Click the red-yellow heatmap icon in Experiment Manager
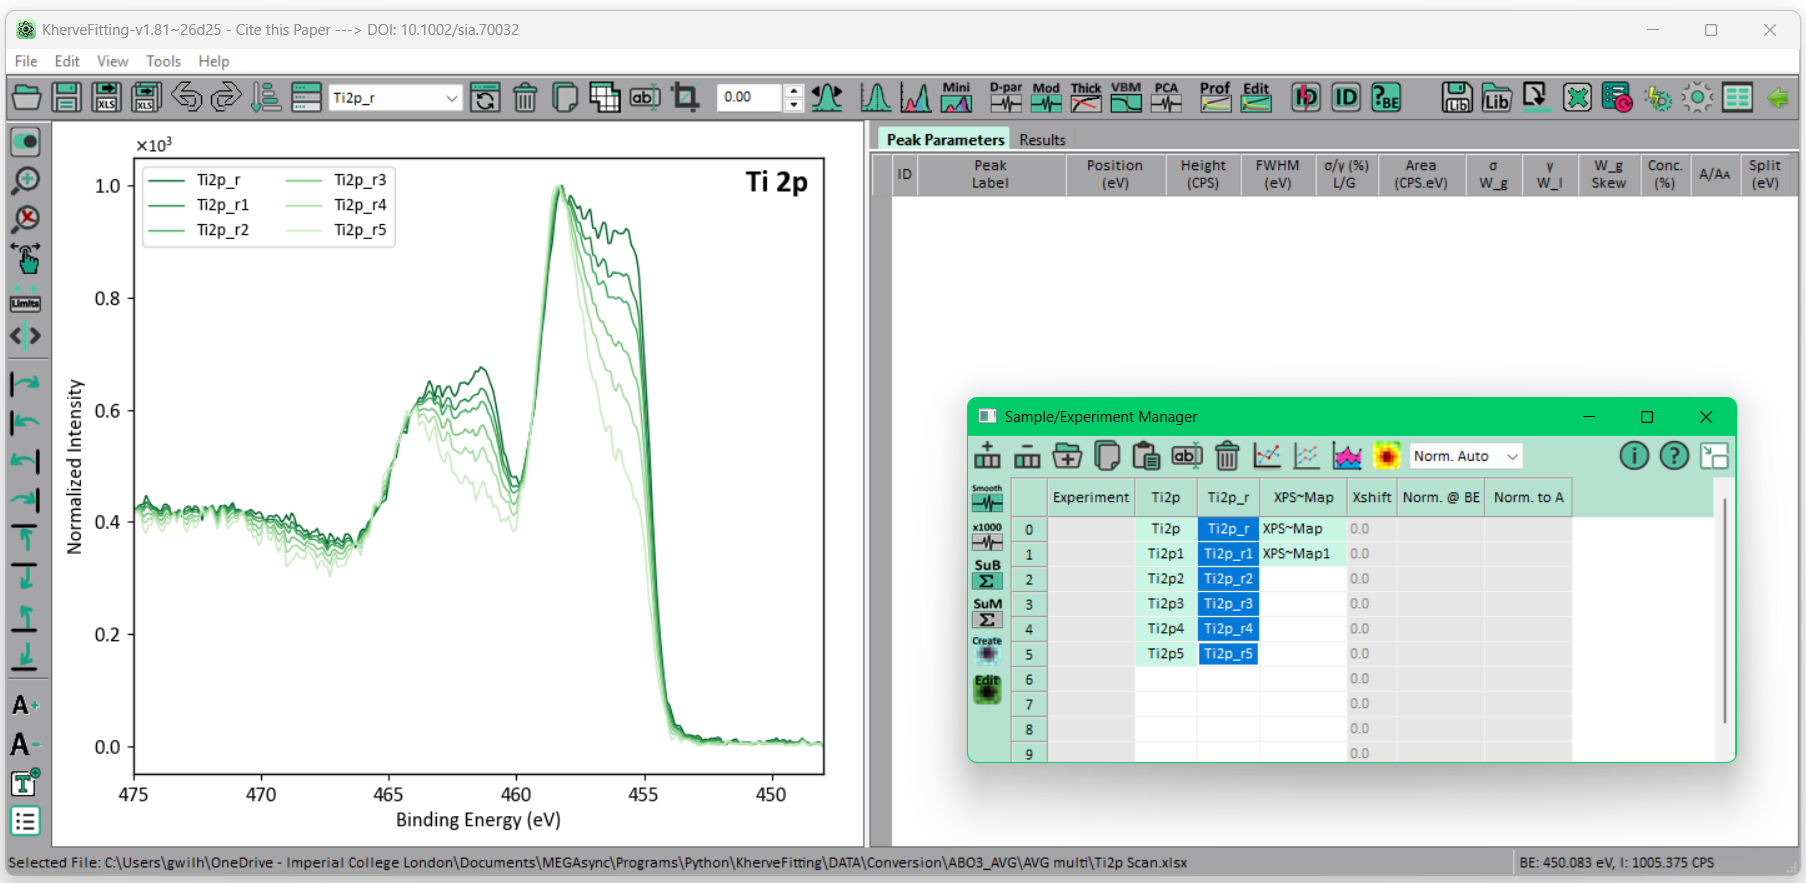This screenshot has width=1806, height=883. [x=1387, y=456]
